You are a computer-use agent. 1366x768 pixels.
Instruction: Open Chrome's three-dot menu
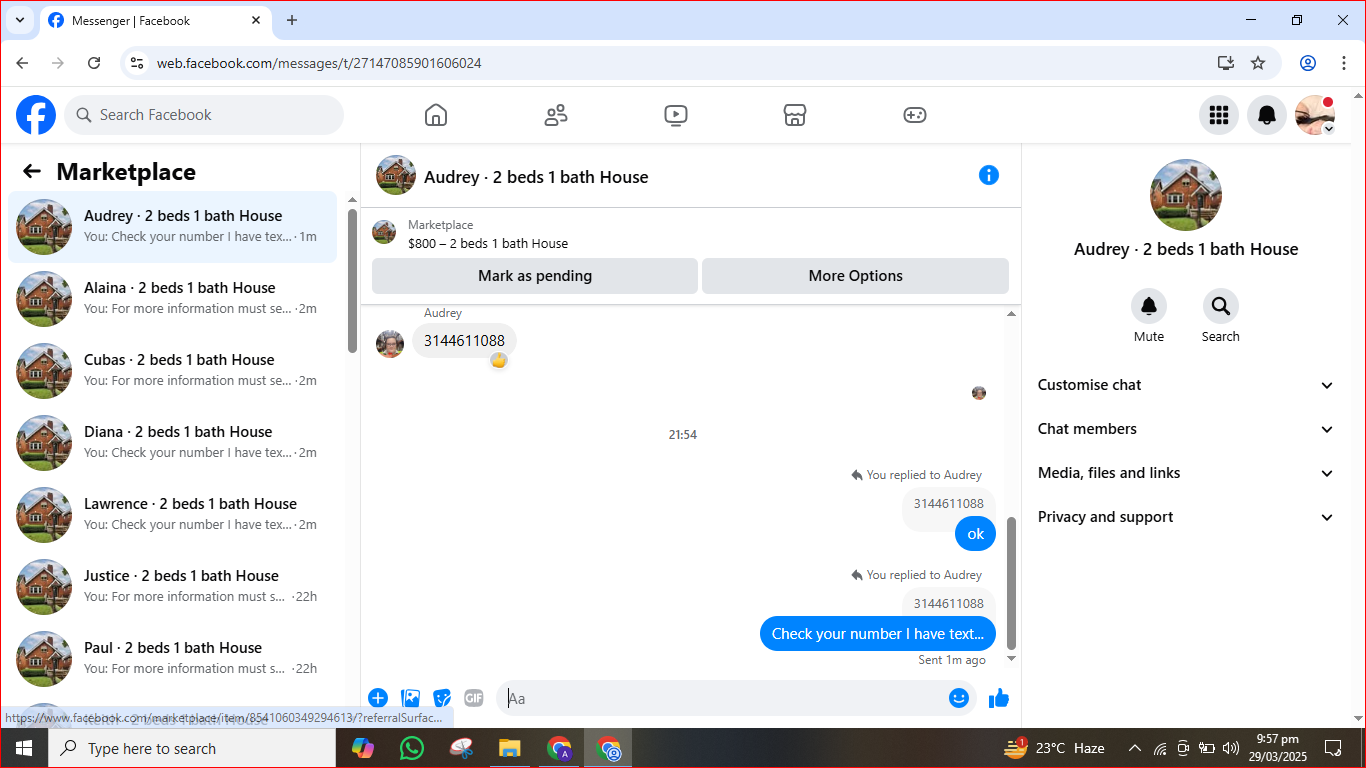coord(1343,63)
